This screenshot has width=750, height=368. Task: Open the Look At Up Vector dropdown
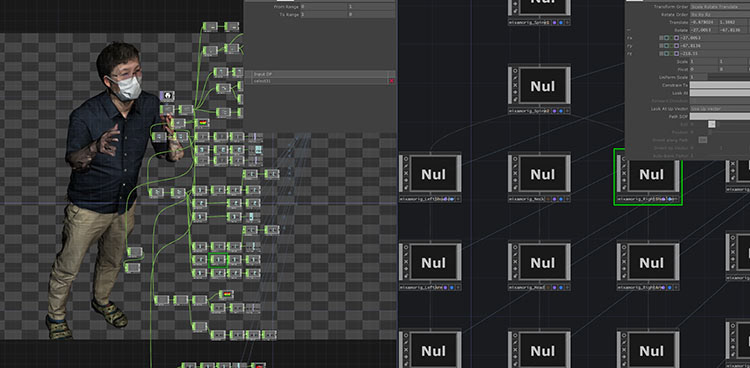coord(720,109)
